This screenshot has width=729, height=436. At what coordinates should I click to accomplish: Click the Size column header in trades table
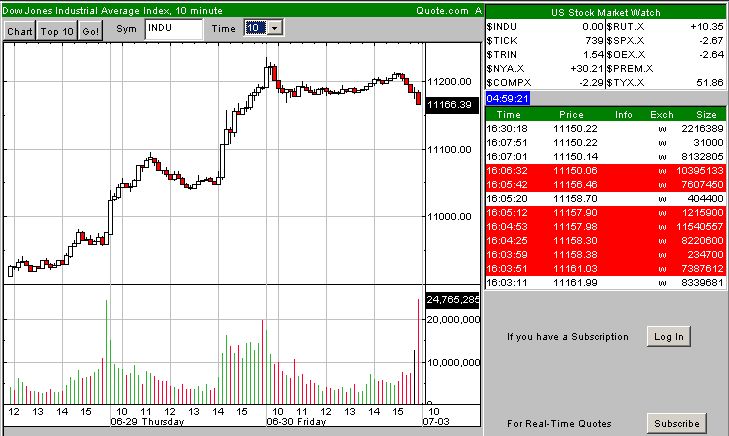pos(706,114)
